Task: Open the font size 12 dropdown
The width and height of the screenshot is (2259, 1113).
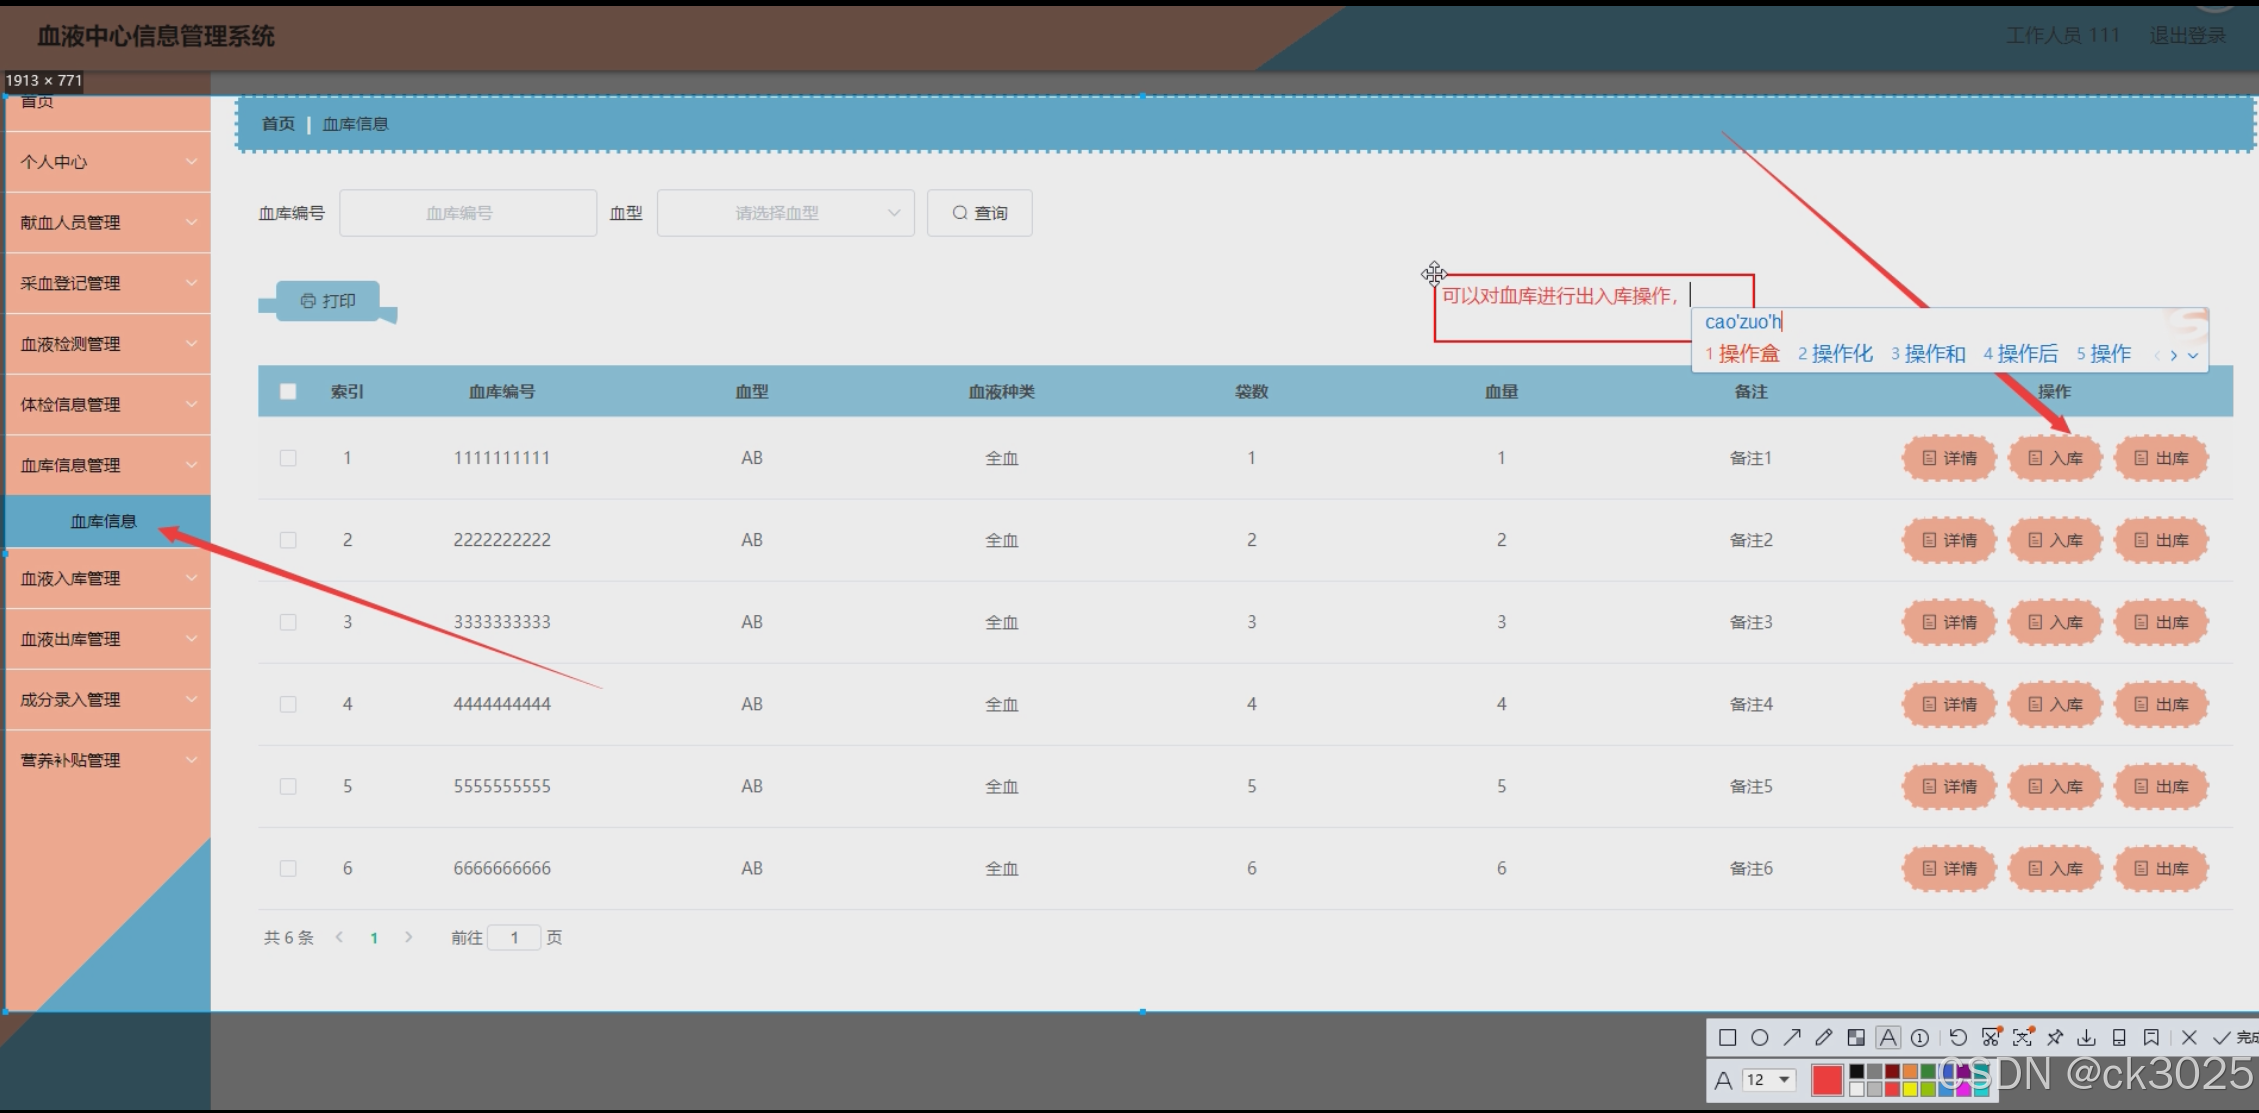Action: (x=1769, y=1080)
